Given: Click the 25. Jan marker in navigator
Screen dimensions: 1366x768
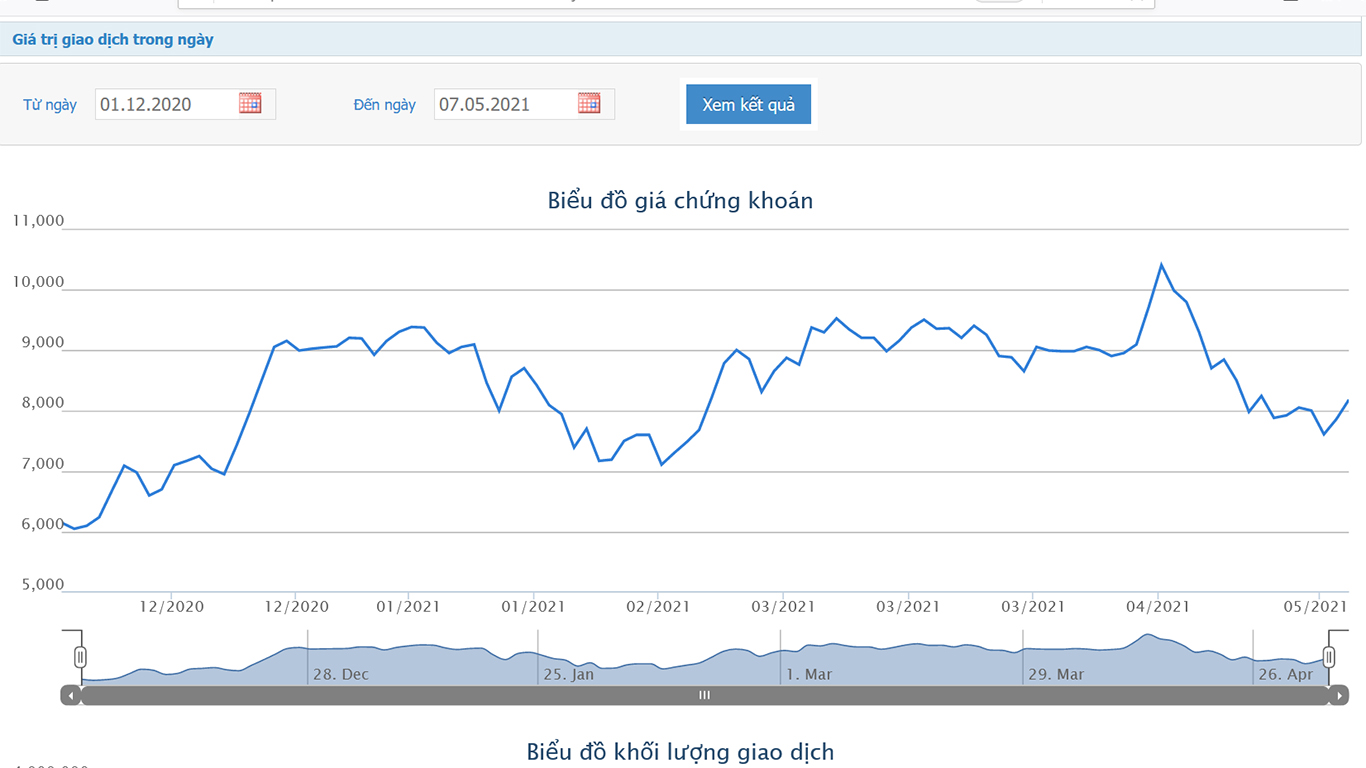Looking at the screenshot, I should click(x=568, y=674).
